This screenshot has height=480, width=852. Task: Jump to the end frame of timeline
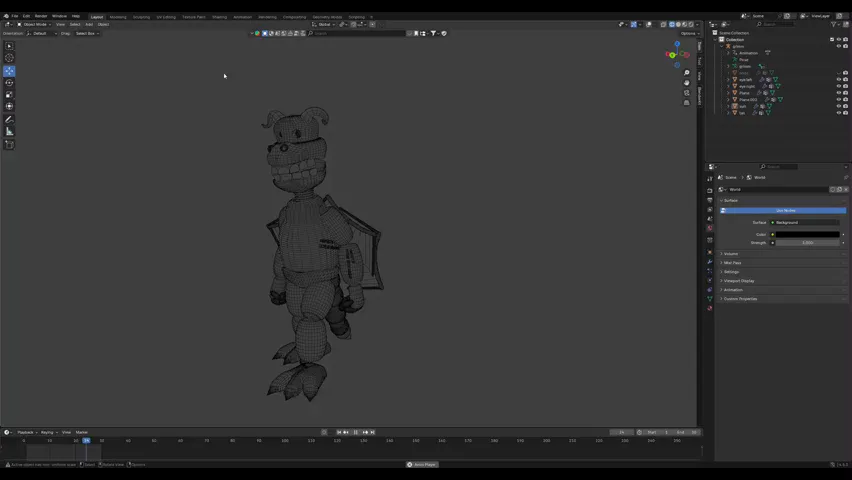click(373, 433)
